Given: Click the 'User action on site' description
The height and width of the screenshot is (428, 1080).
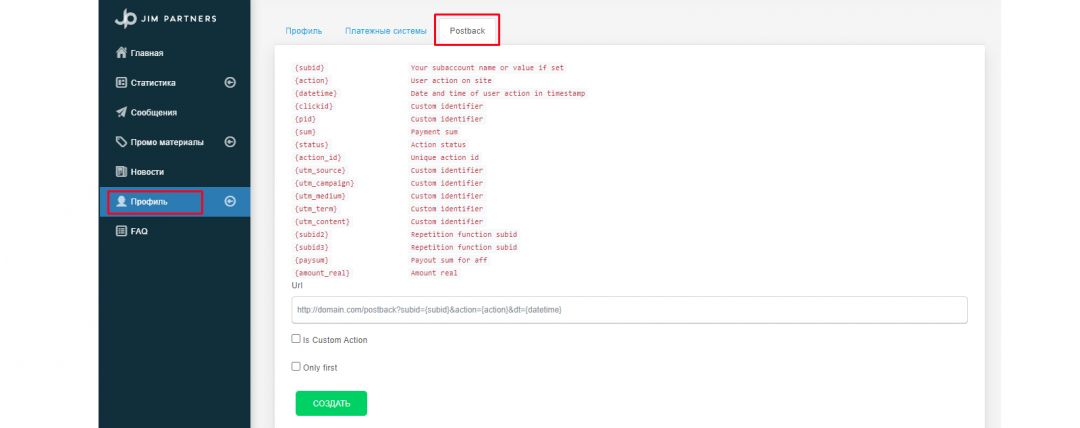Looking at the screenshot, I should (x=450, y=81).
